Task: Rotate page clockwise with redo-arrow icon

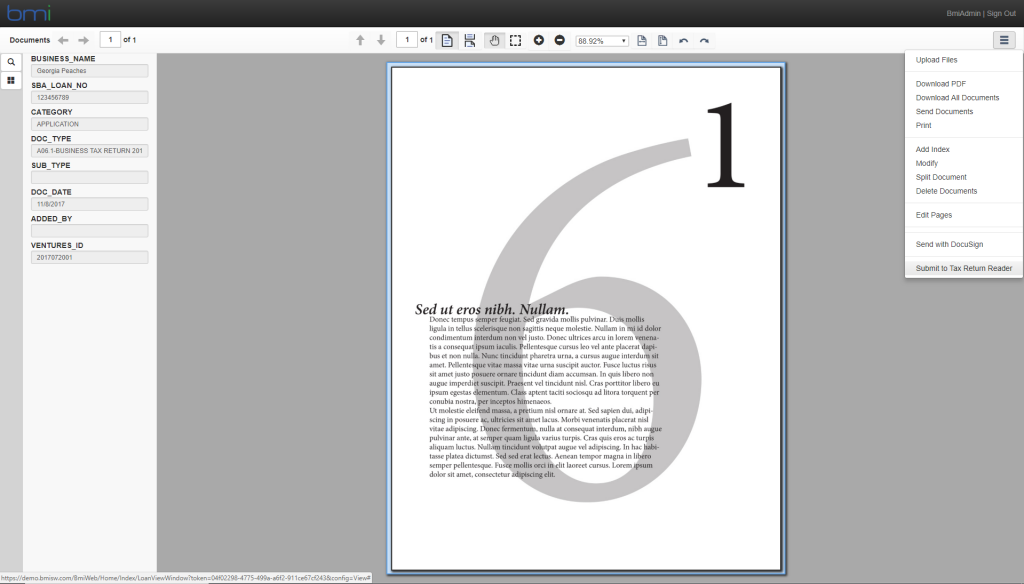Action: click(704, 40)
